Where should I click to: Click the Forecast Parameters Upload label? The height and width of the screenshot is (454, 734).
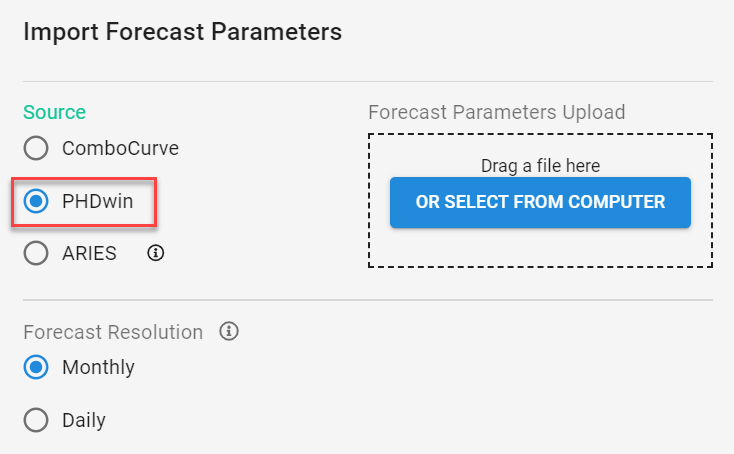point(496,112)
